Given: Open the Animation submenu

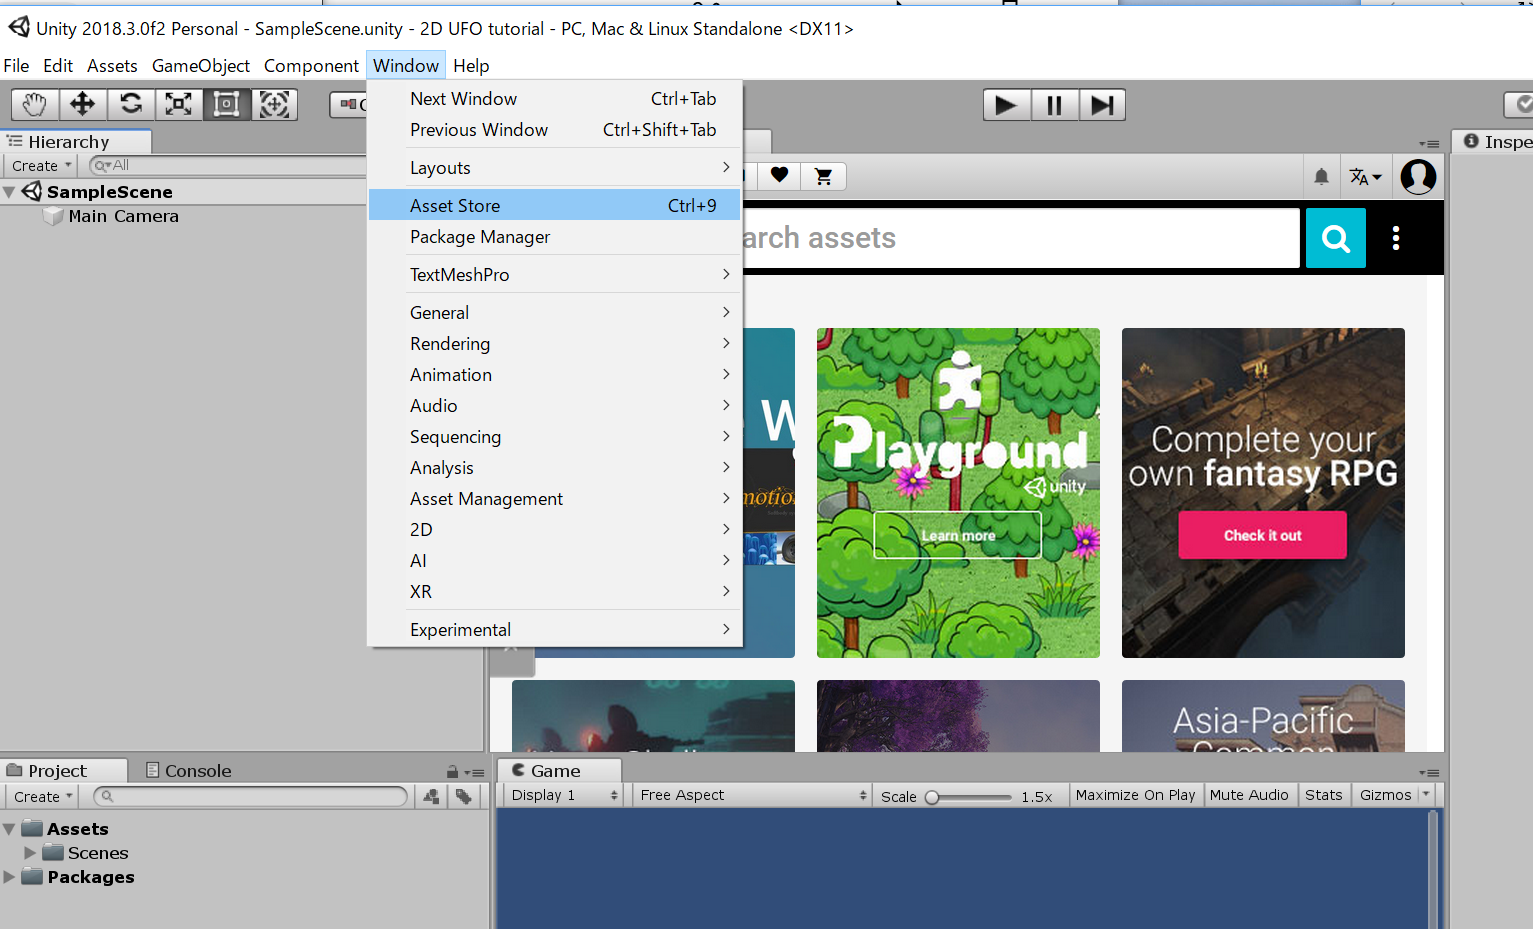Looking at the screenshot, I should click(x=555, y=375).
